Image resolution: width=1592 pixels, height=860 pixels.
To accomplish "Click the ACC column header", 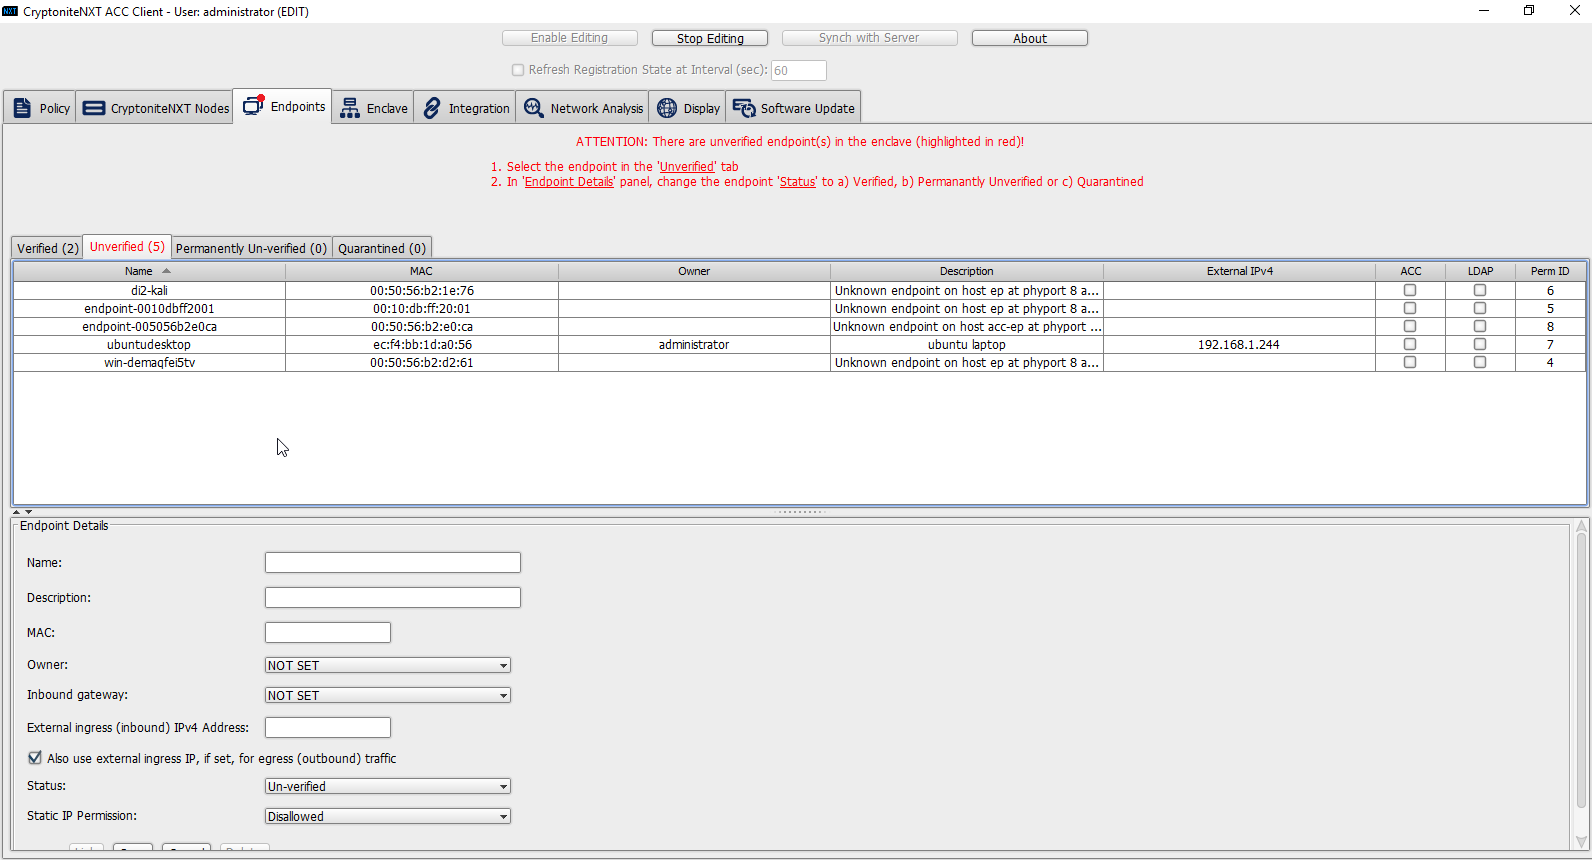I will tap(1411, 271).
